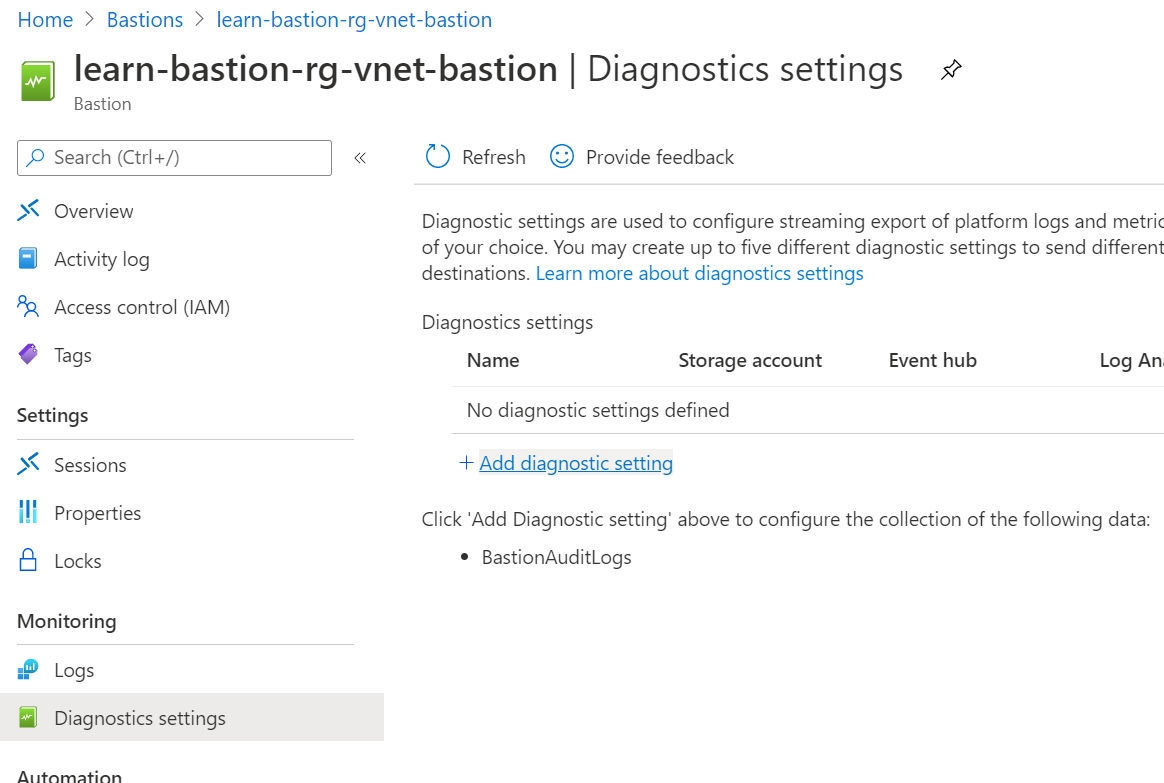Click the Logs chart icon
1164x783 pixels.
[x=28, y=669]
